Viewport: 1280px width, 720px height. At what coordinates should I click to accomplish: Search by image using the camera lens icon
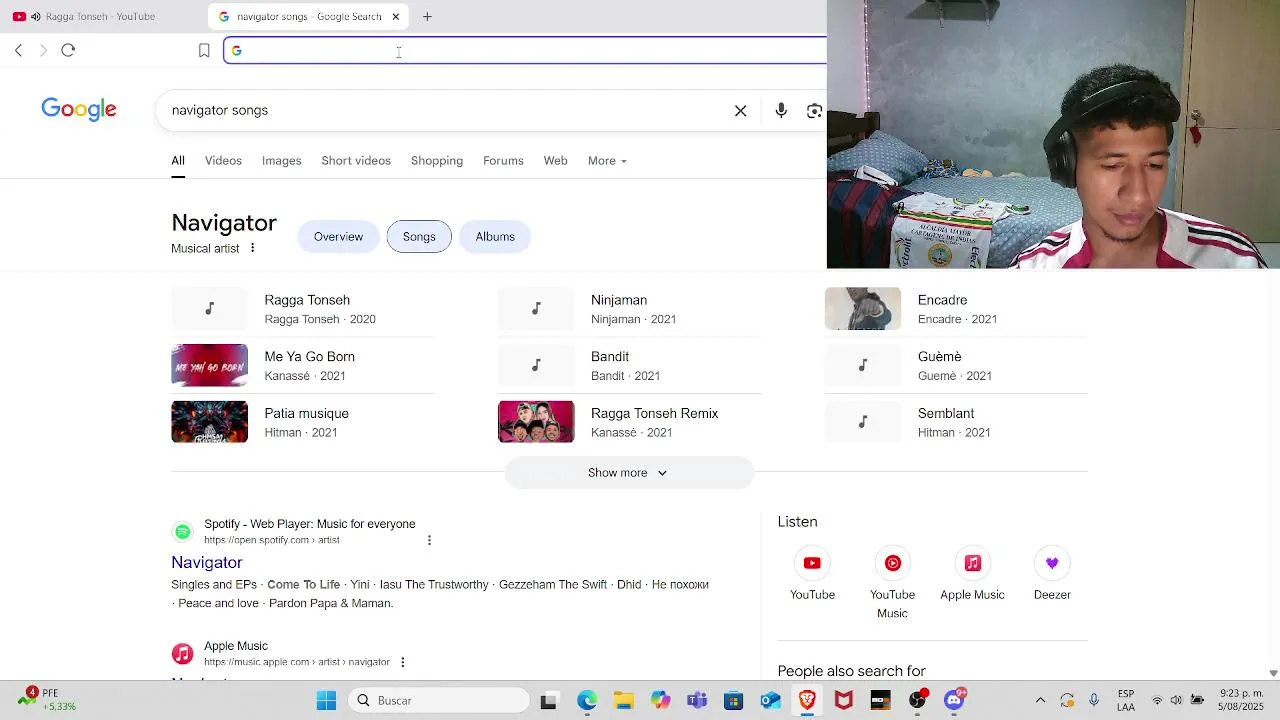point(814,111)
